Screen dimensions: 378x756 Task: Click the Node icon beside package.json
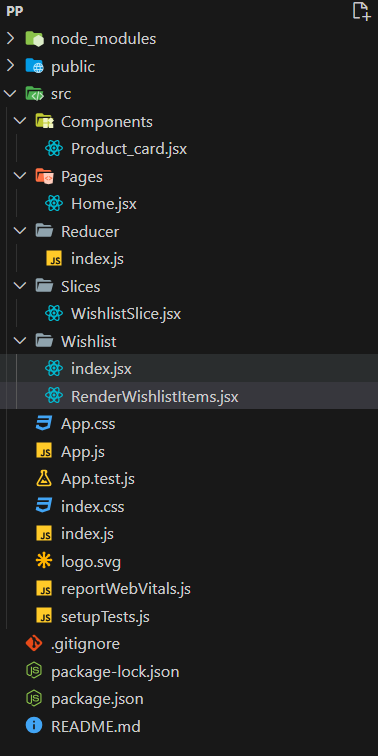[34, 699]
